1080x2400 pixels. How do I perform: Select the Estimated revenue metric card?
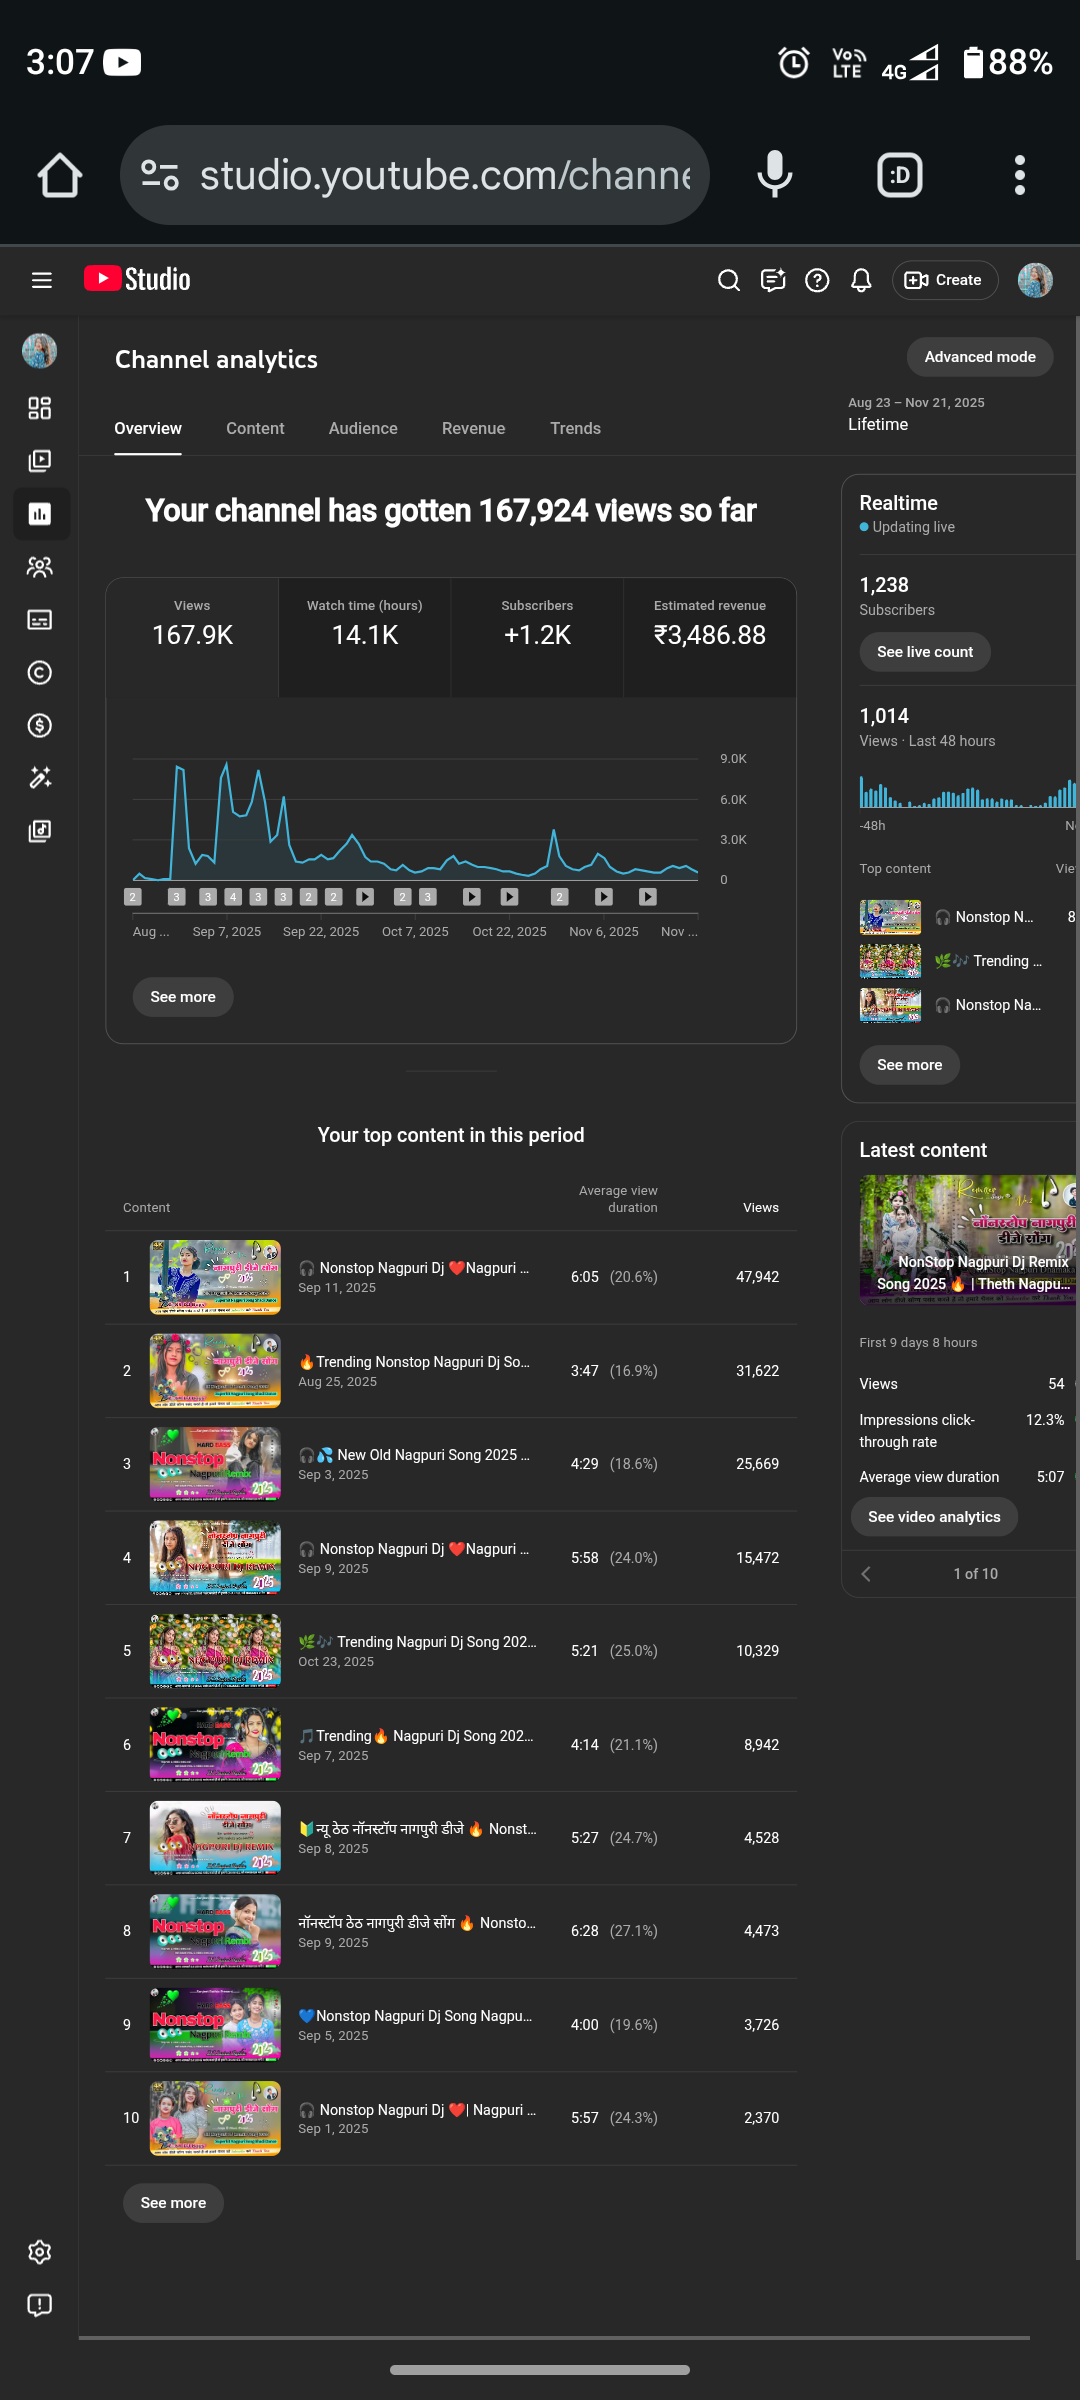(x=709, y=625)
